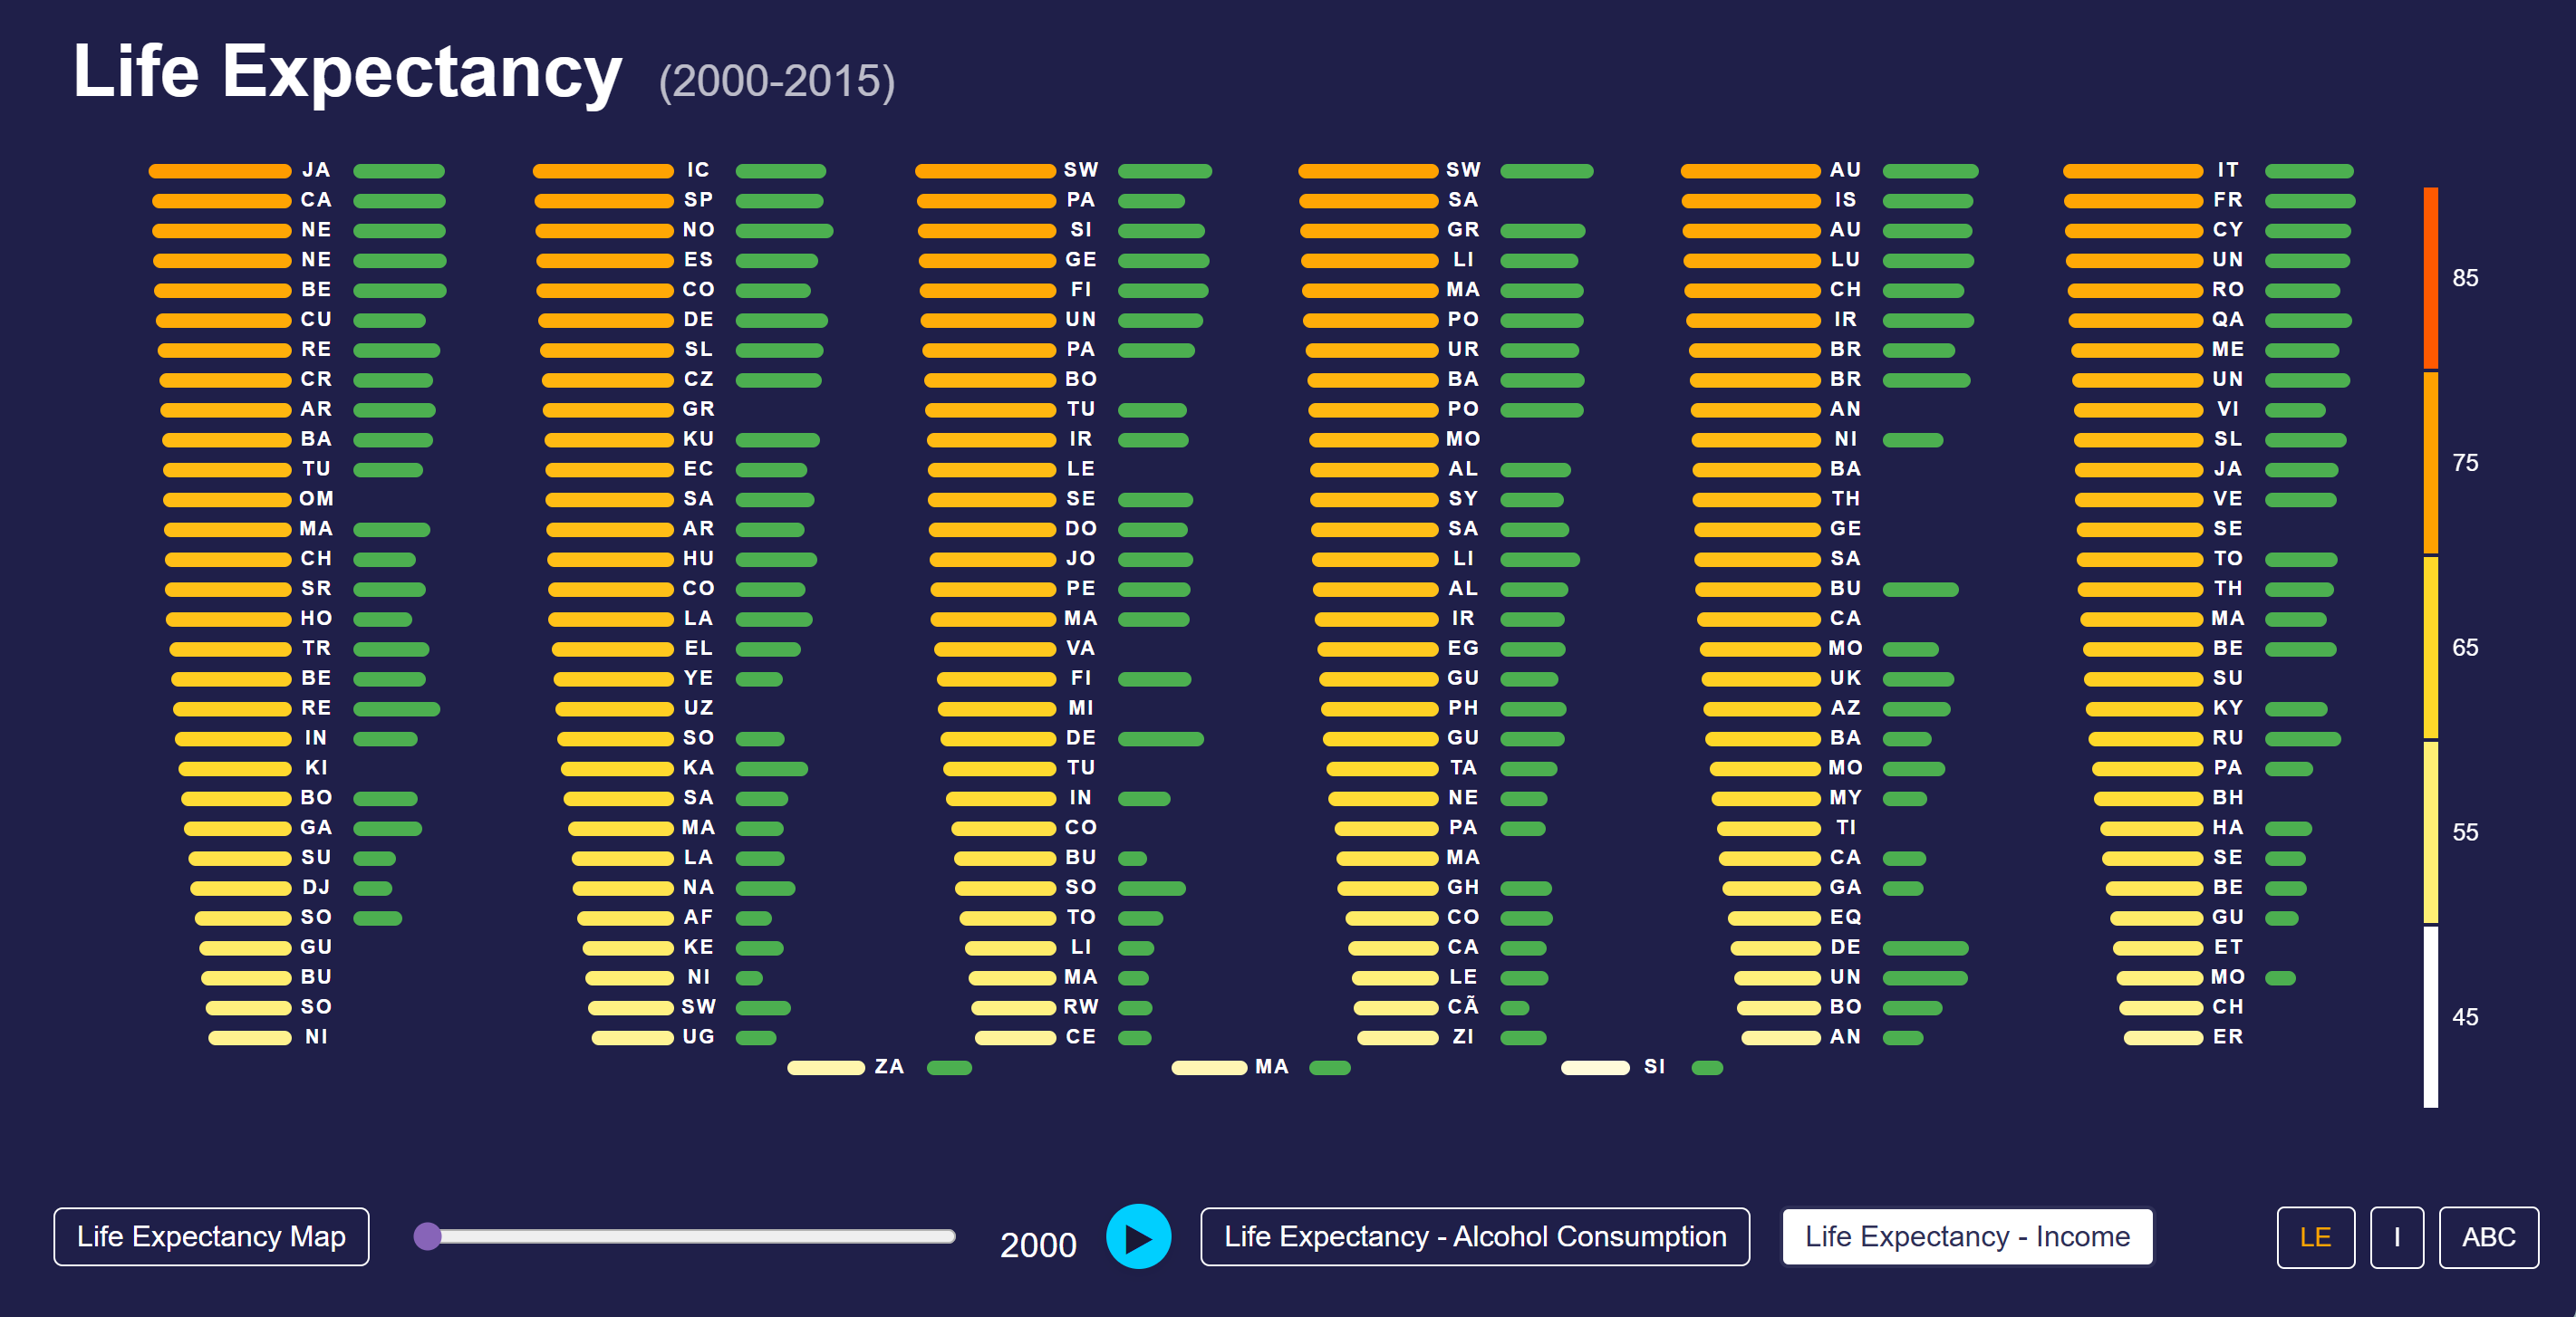
Task: Toggle the I sort button
Action: point(2396,1238)
